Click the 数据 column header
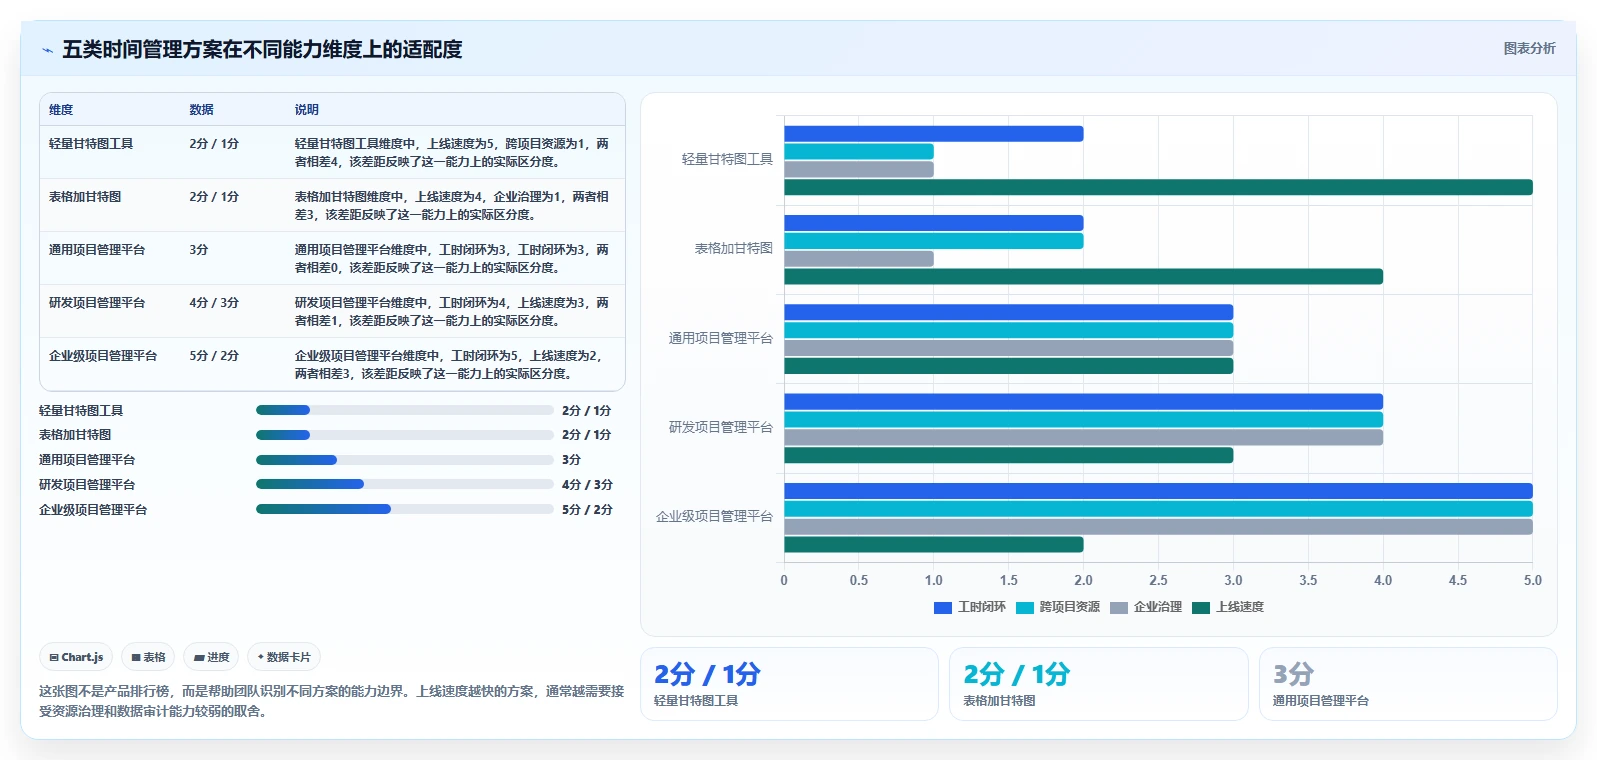Image resolution: width=1597 pixels, height=760 pixels. click(x=201, y=110)
